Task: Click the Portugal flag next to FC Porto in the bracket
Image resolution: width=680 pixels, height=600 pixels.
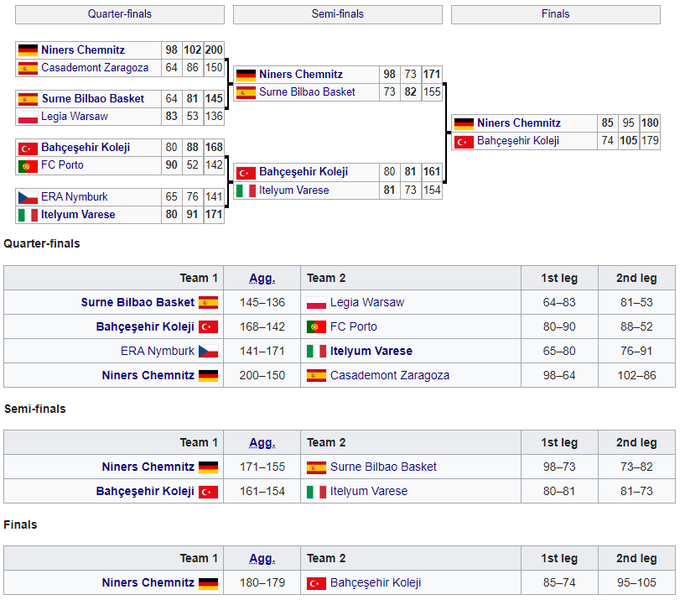Action: (27, 165)
